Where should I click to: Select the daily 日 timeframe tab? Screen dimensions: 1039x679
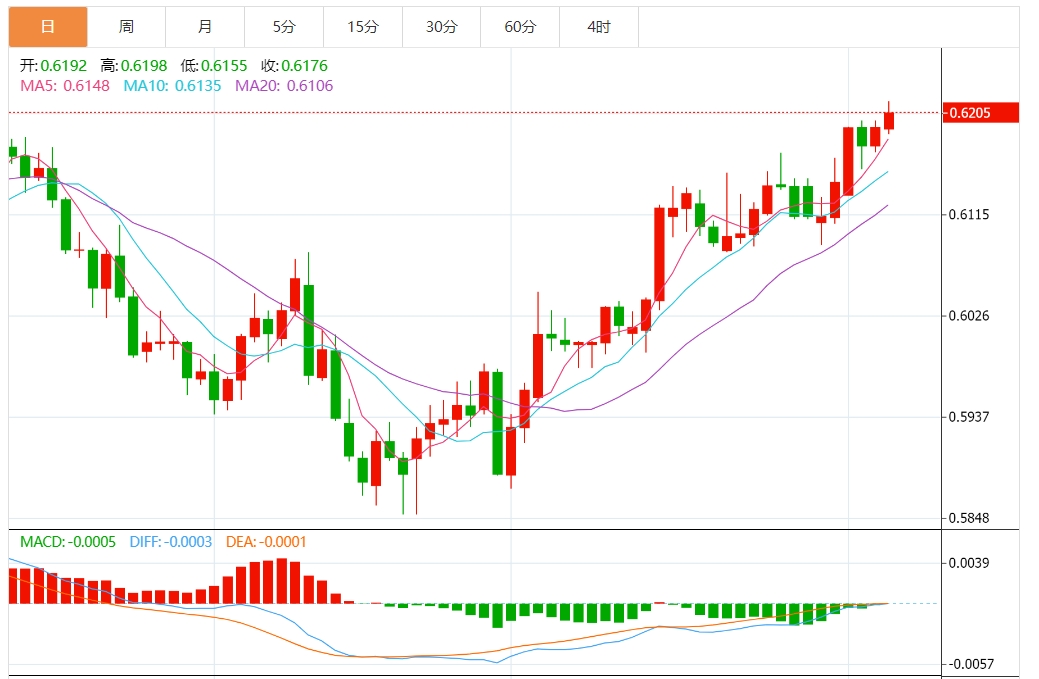pyautogui.click(x=48, y=26)
